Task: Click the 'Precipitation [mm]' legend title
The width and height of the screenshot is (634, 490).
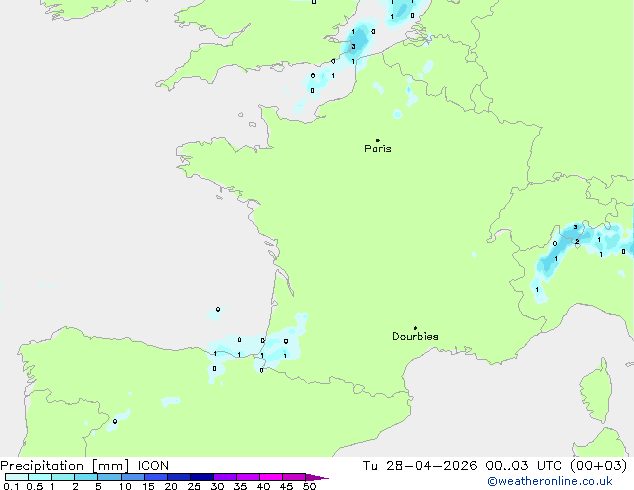Action: click(65, 466)
